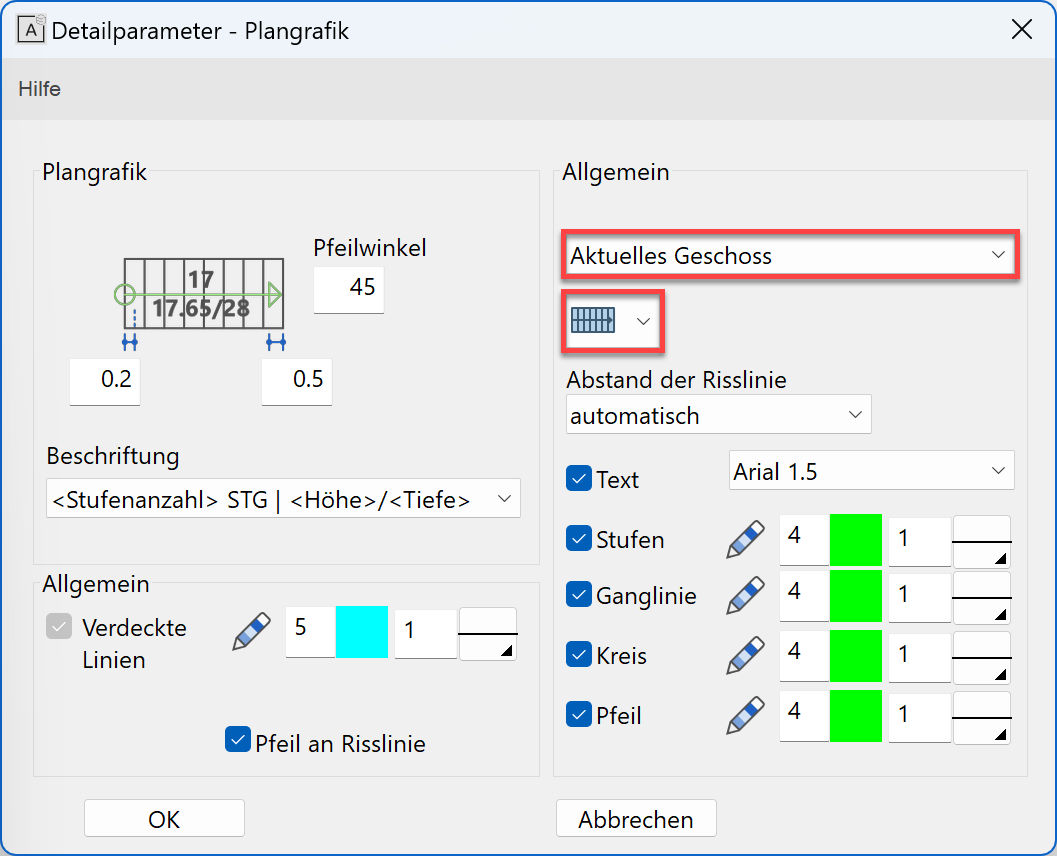Toggle the Pfeil an Risslinie checkbox
The width and height of the screenshot is (1057, 856).
238,741
